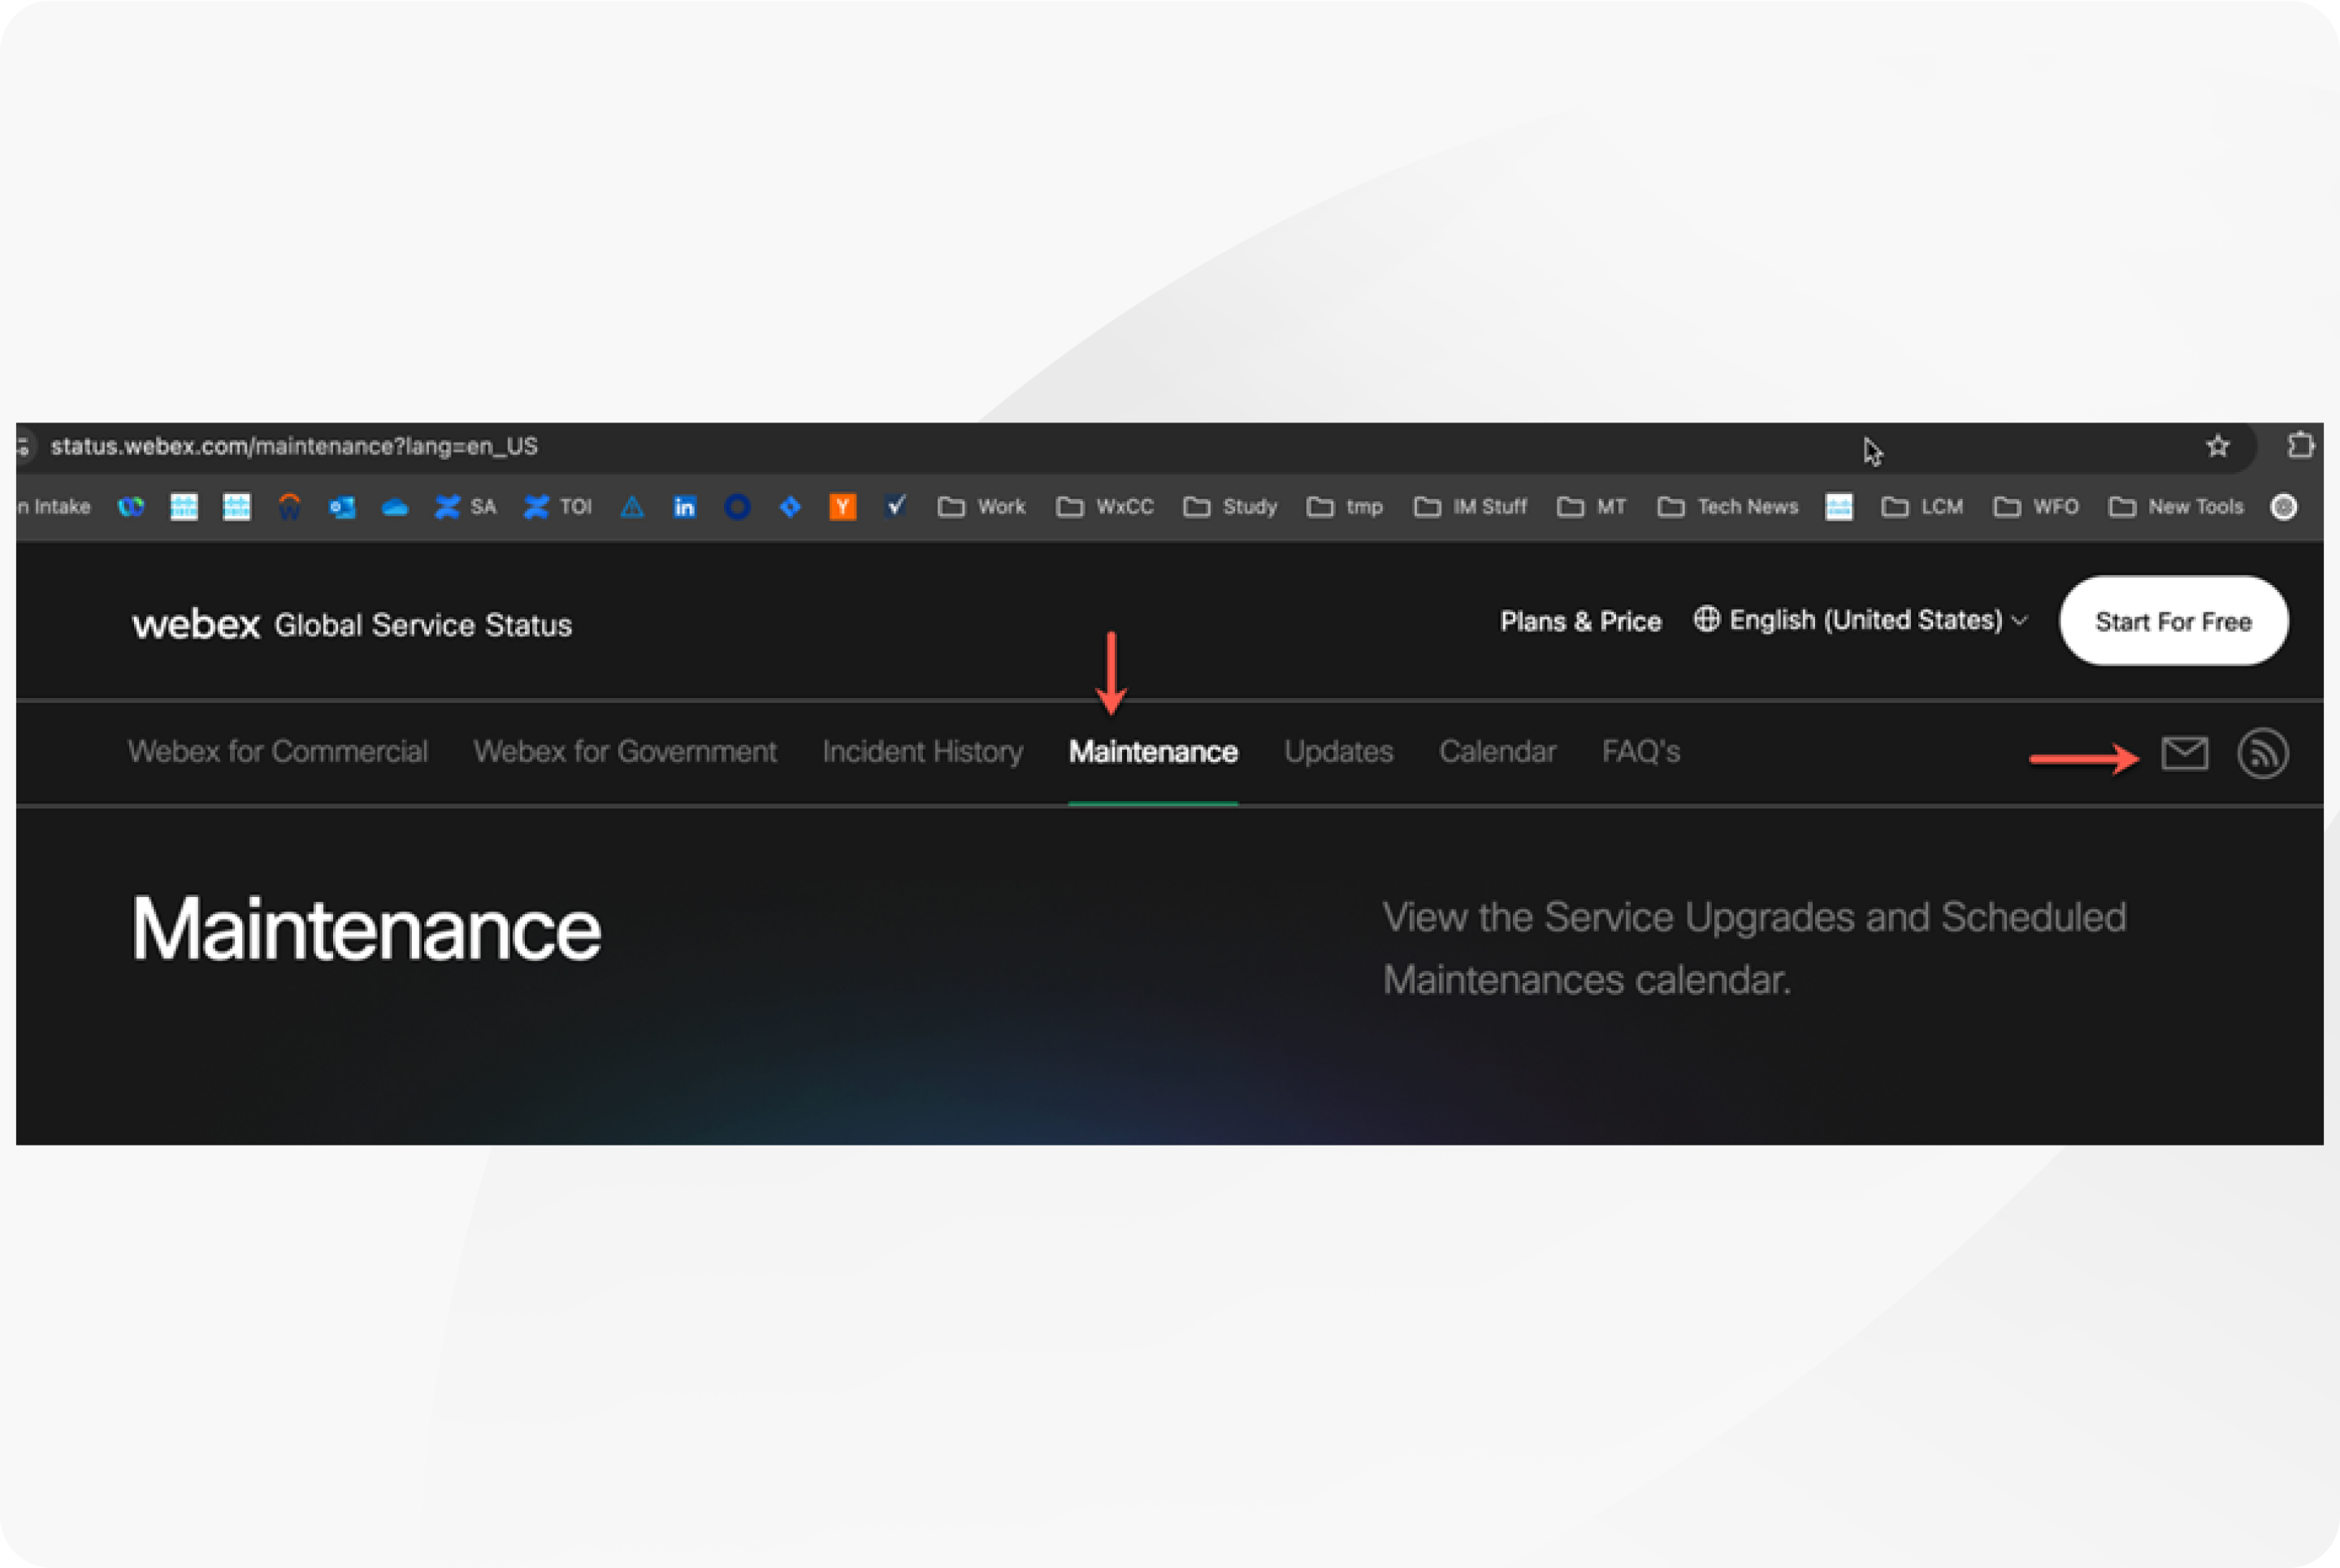The height and width of the screenshot is (1568, 2340).
Task: Click the large Maintenance page heading
Action: 367,929
